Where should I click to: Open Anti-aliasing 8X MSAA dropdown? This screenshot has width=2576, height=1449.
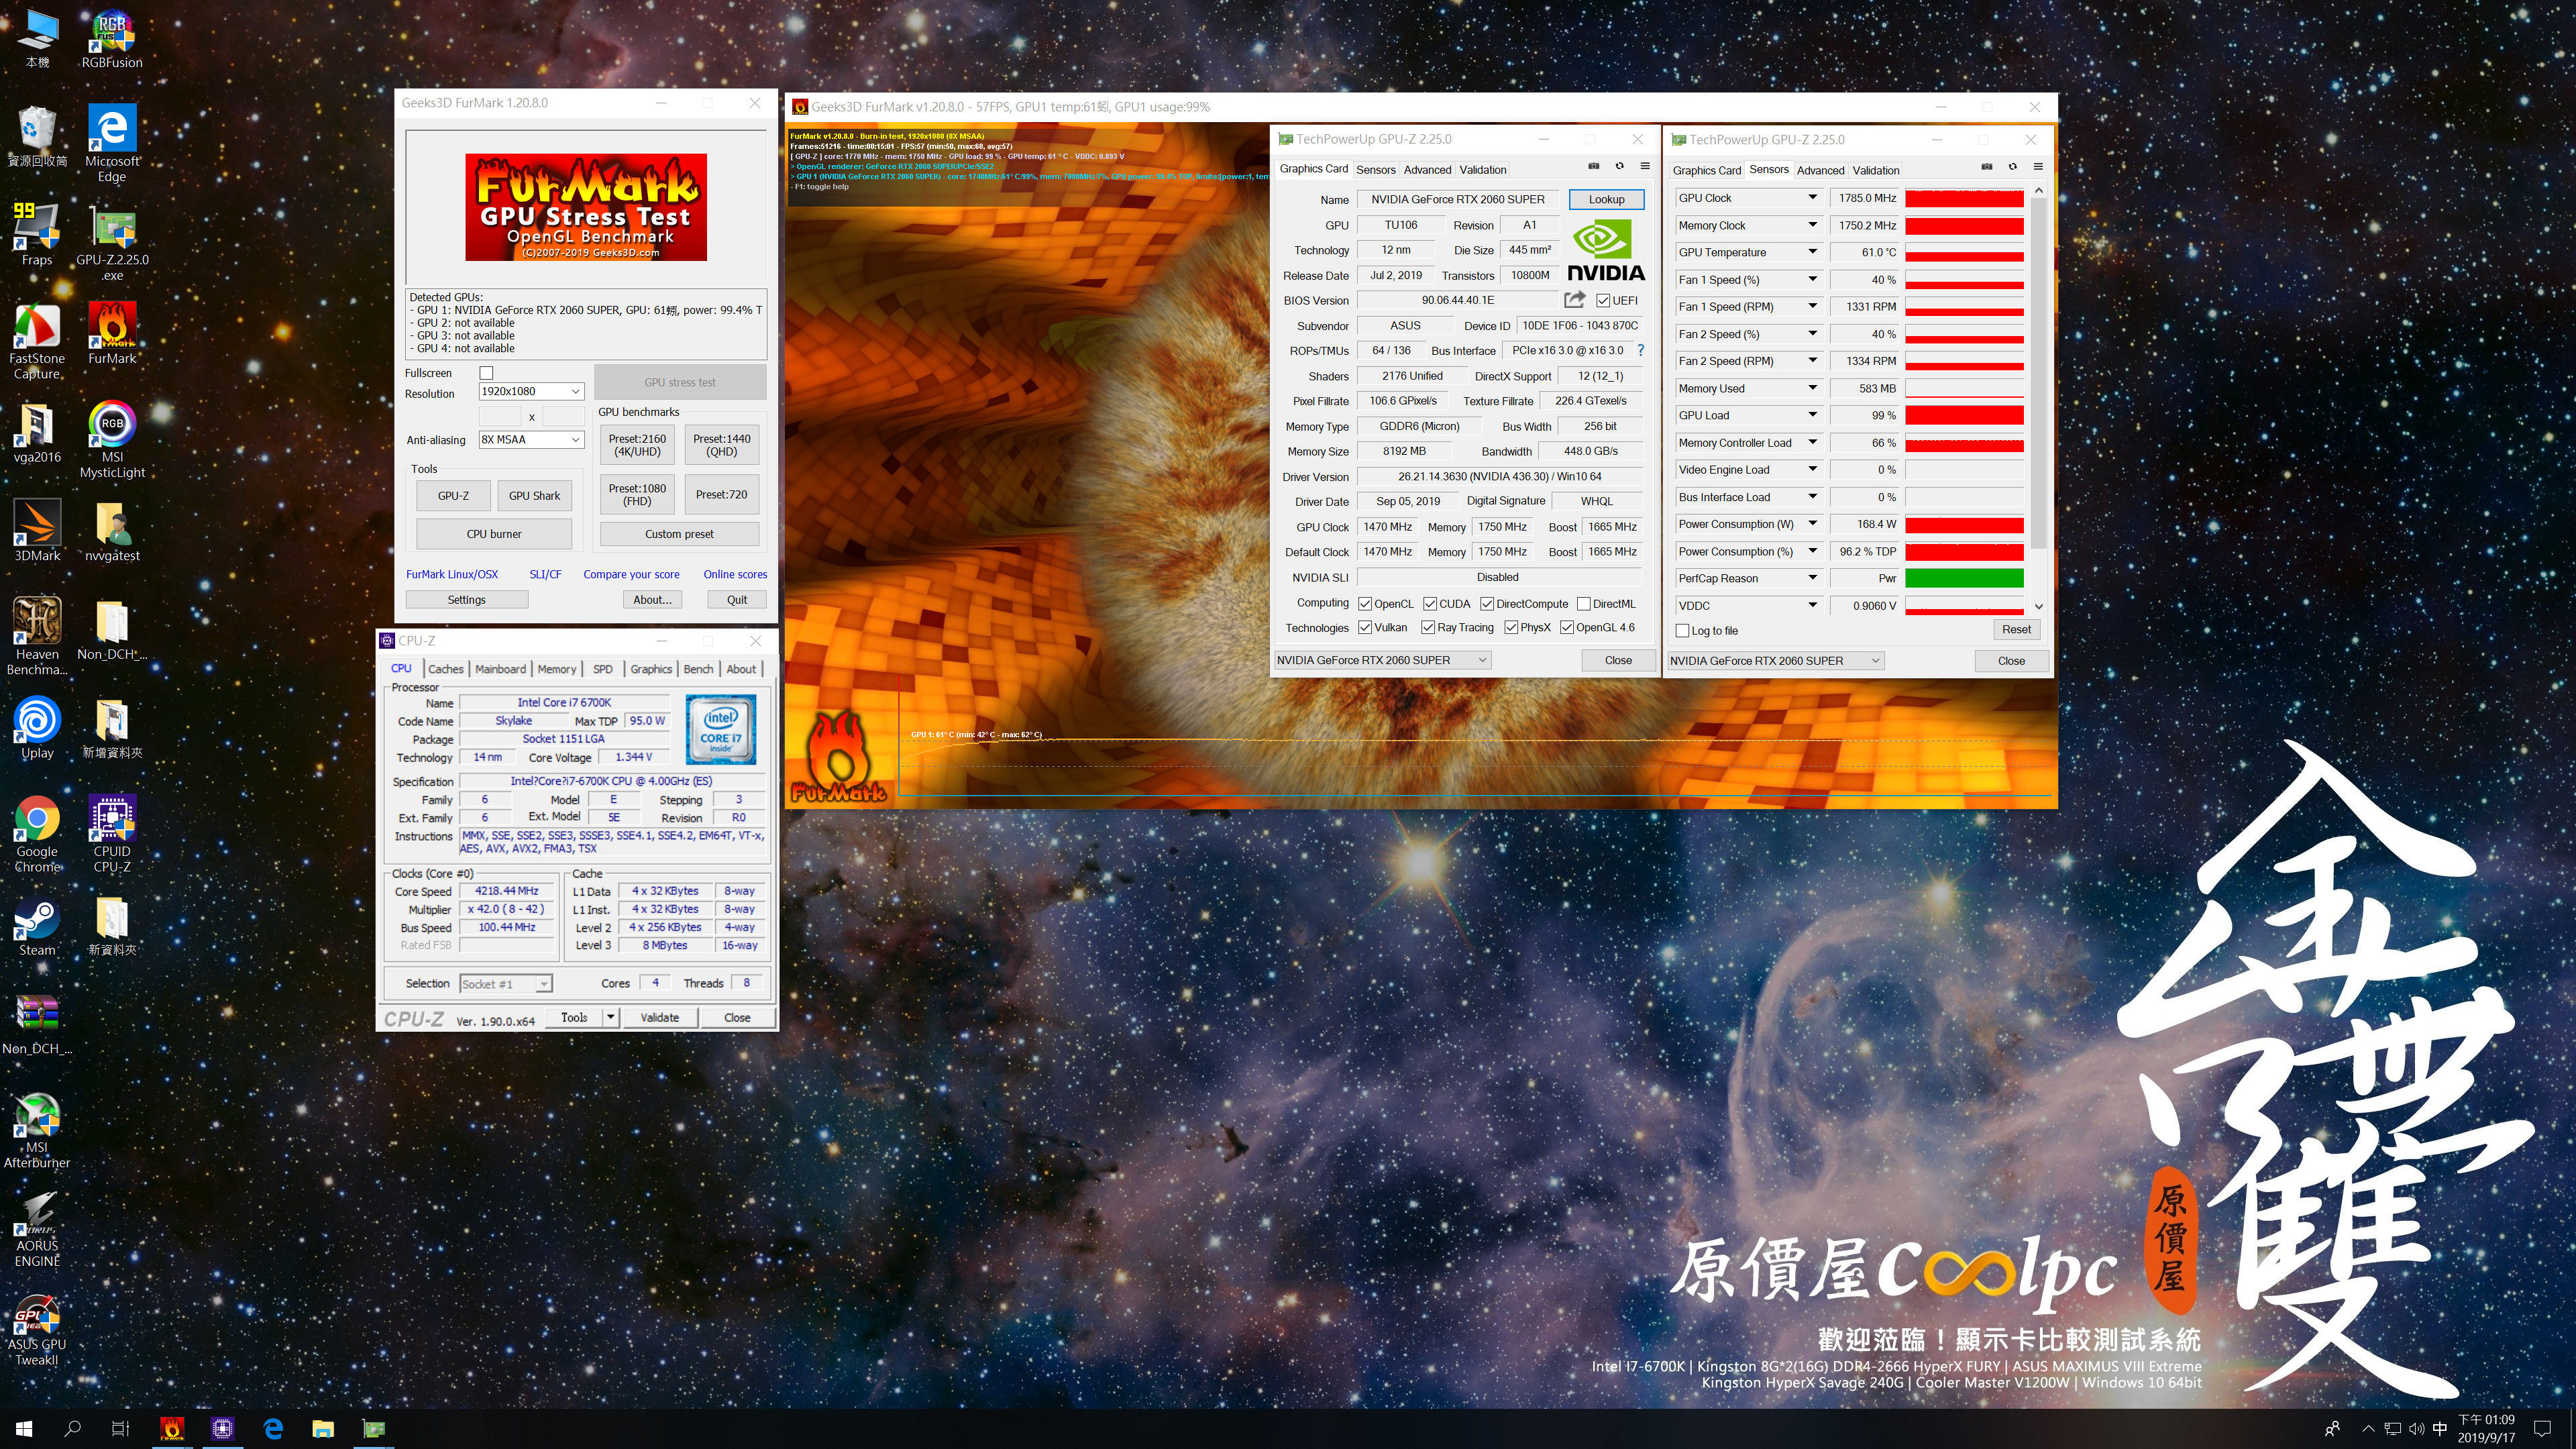pos(531,439)
